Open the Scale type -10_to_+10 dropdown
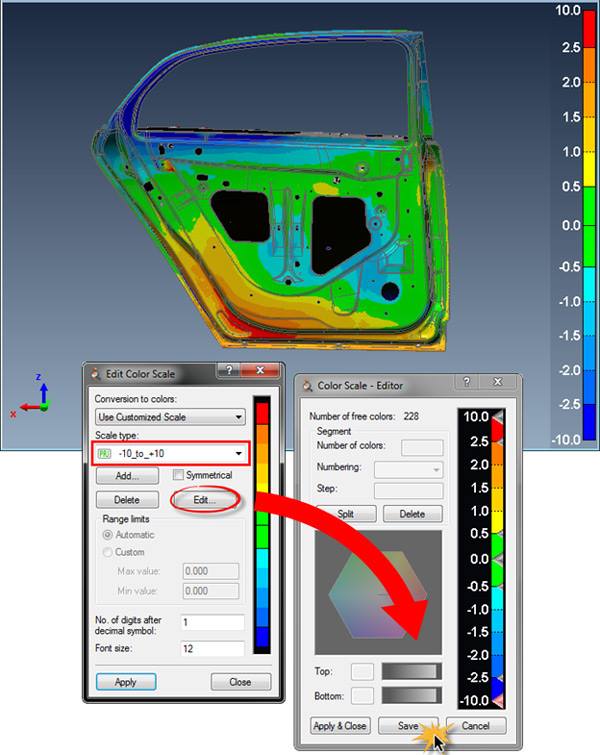This screenshot has width=600, height=755. point(170,454)
